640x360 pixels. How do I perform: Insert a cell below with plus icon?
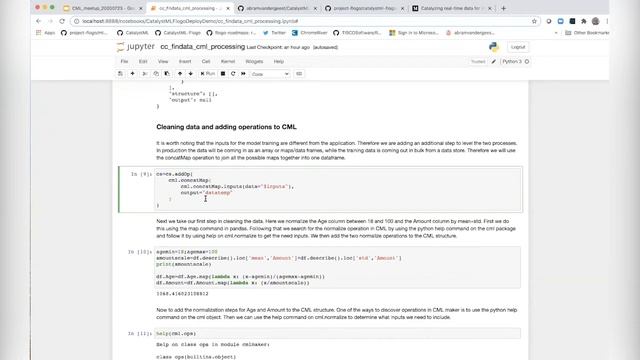pyautogui.click(x=132, y=74)
